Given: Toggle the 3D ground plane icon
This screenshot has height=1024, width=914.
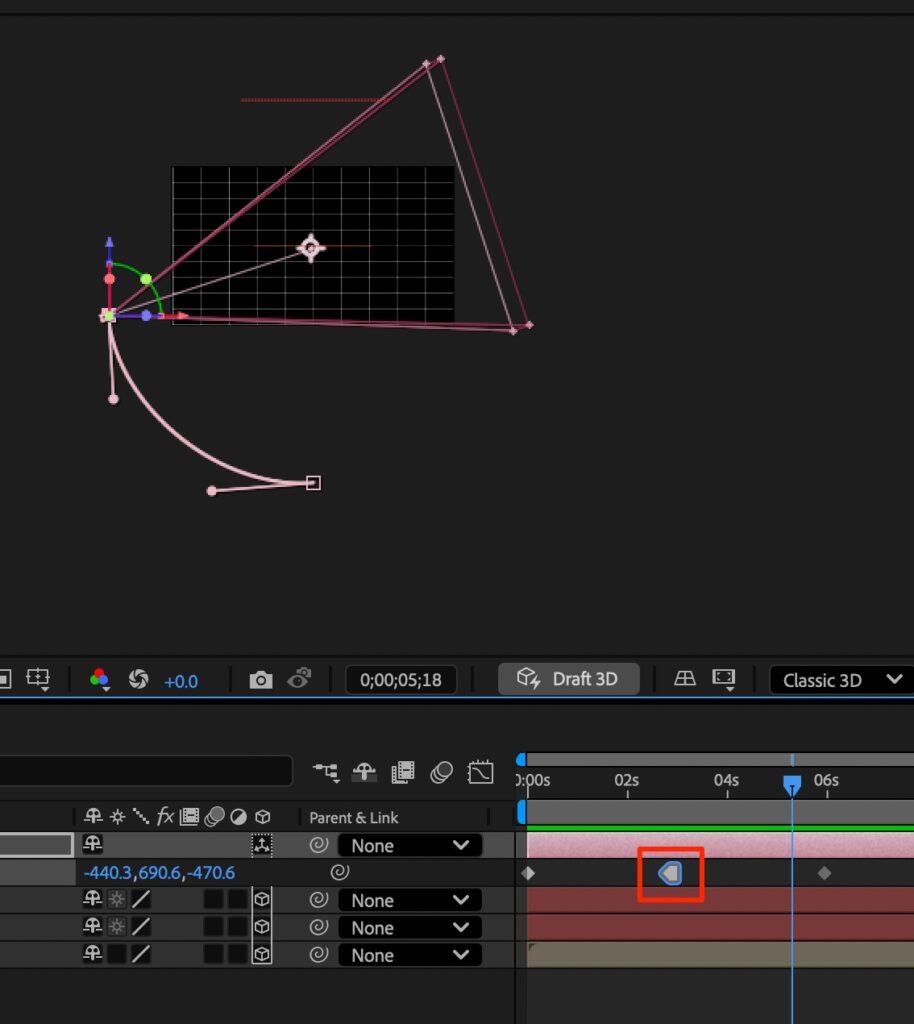Looking at the screenshot, I should pos(684,679).
